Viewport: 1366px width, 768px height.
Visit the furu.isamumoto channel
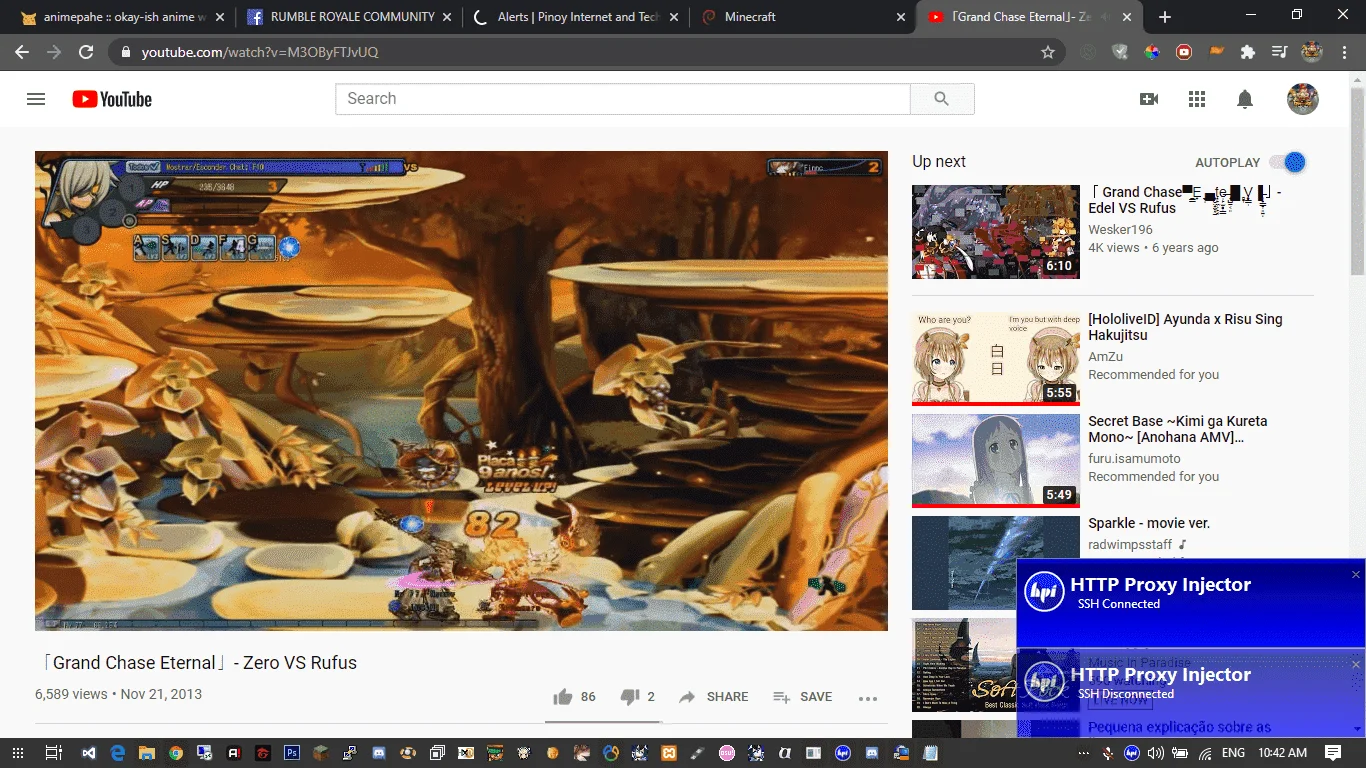(1134, 459)
